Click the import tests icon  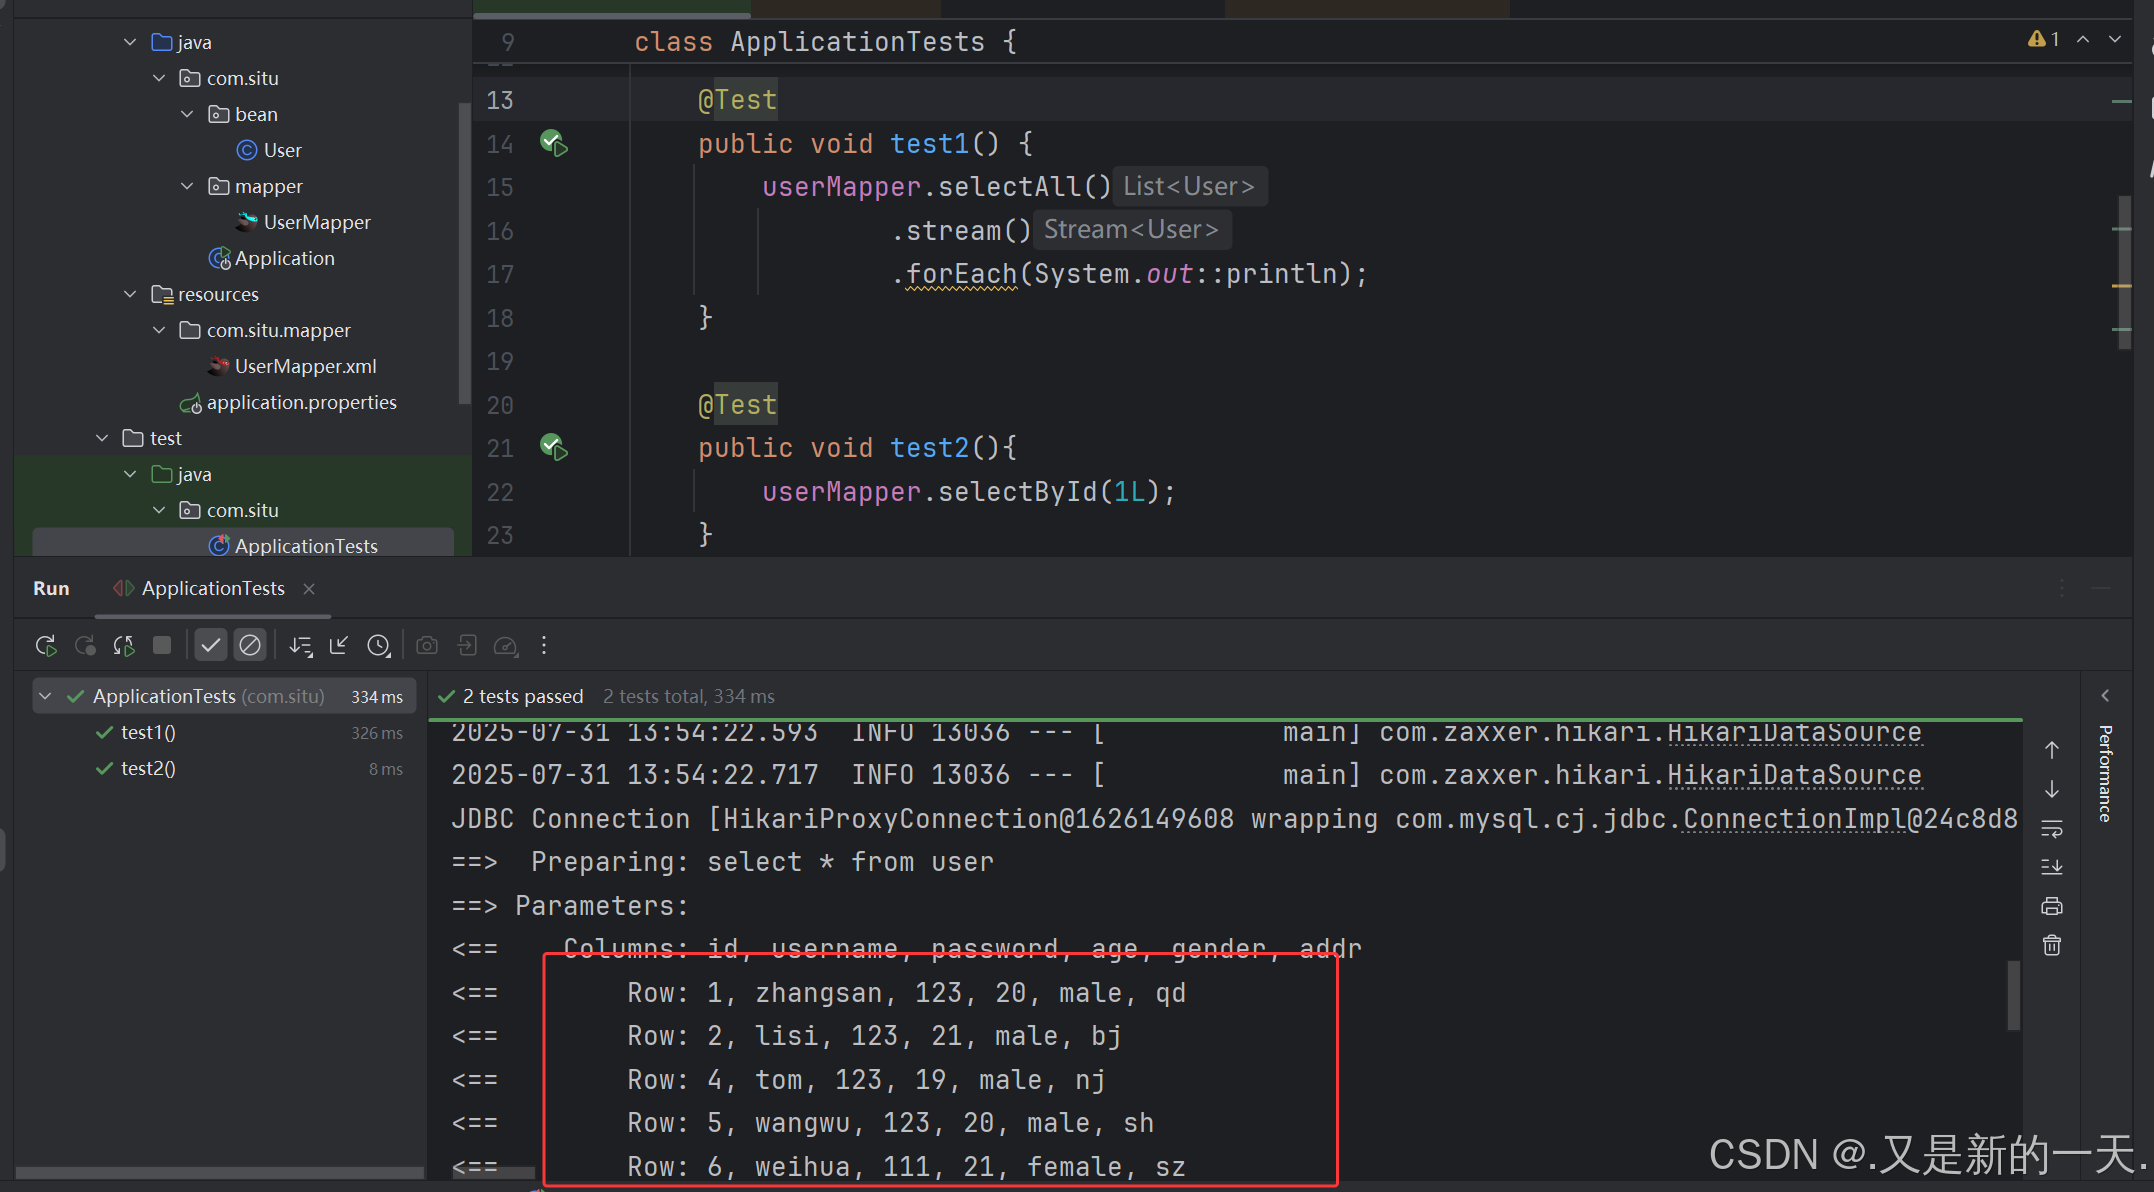click(x=466, y=646)
